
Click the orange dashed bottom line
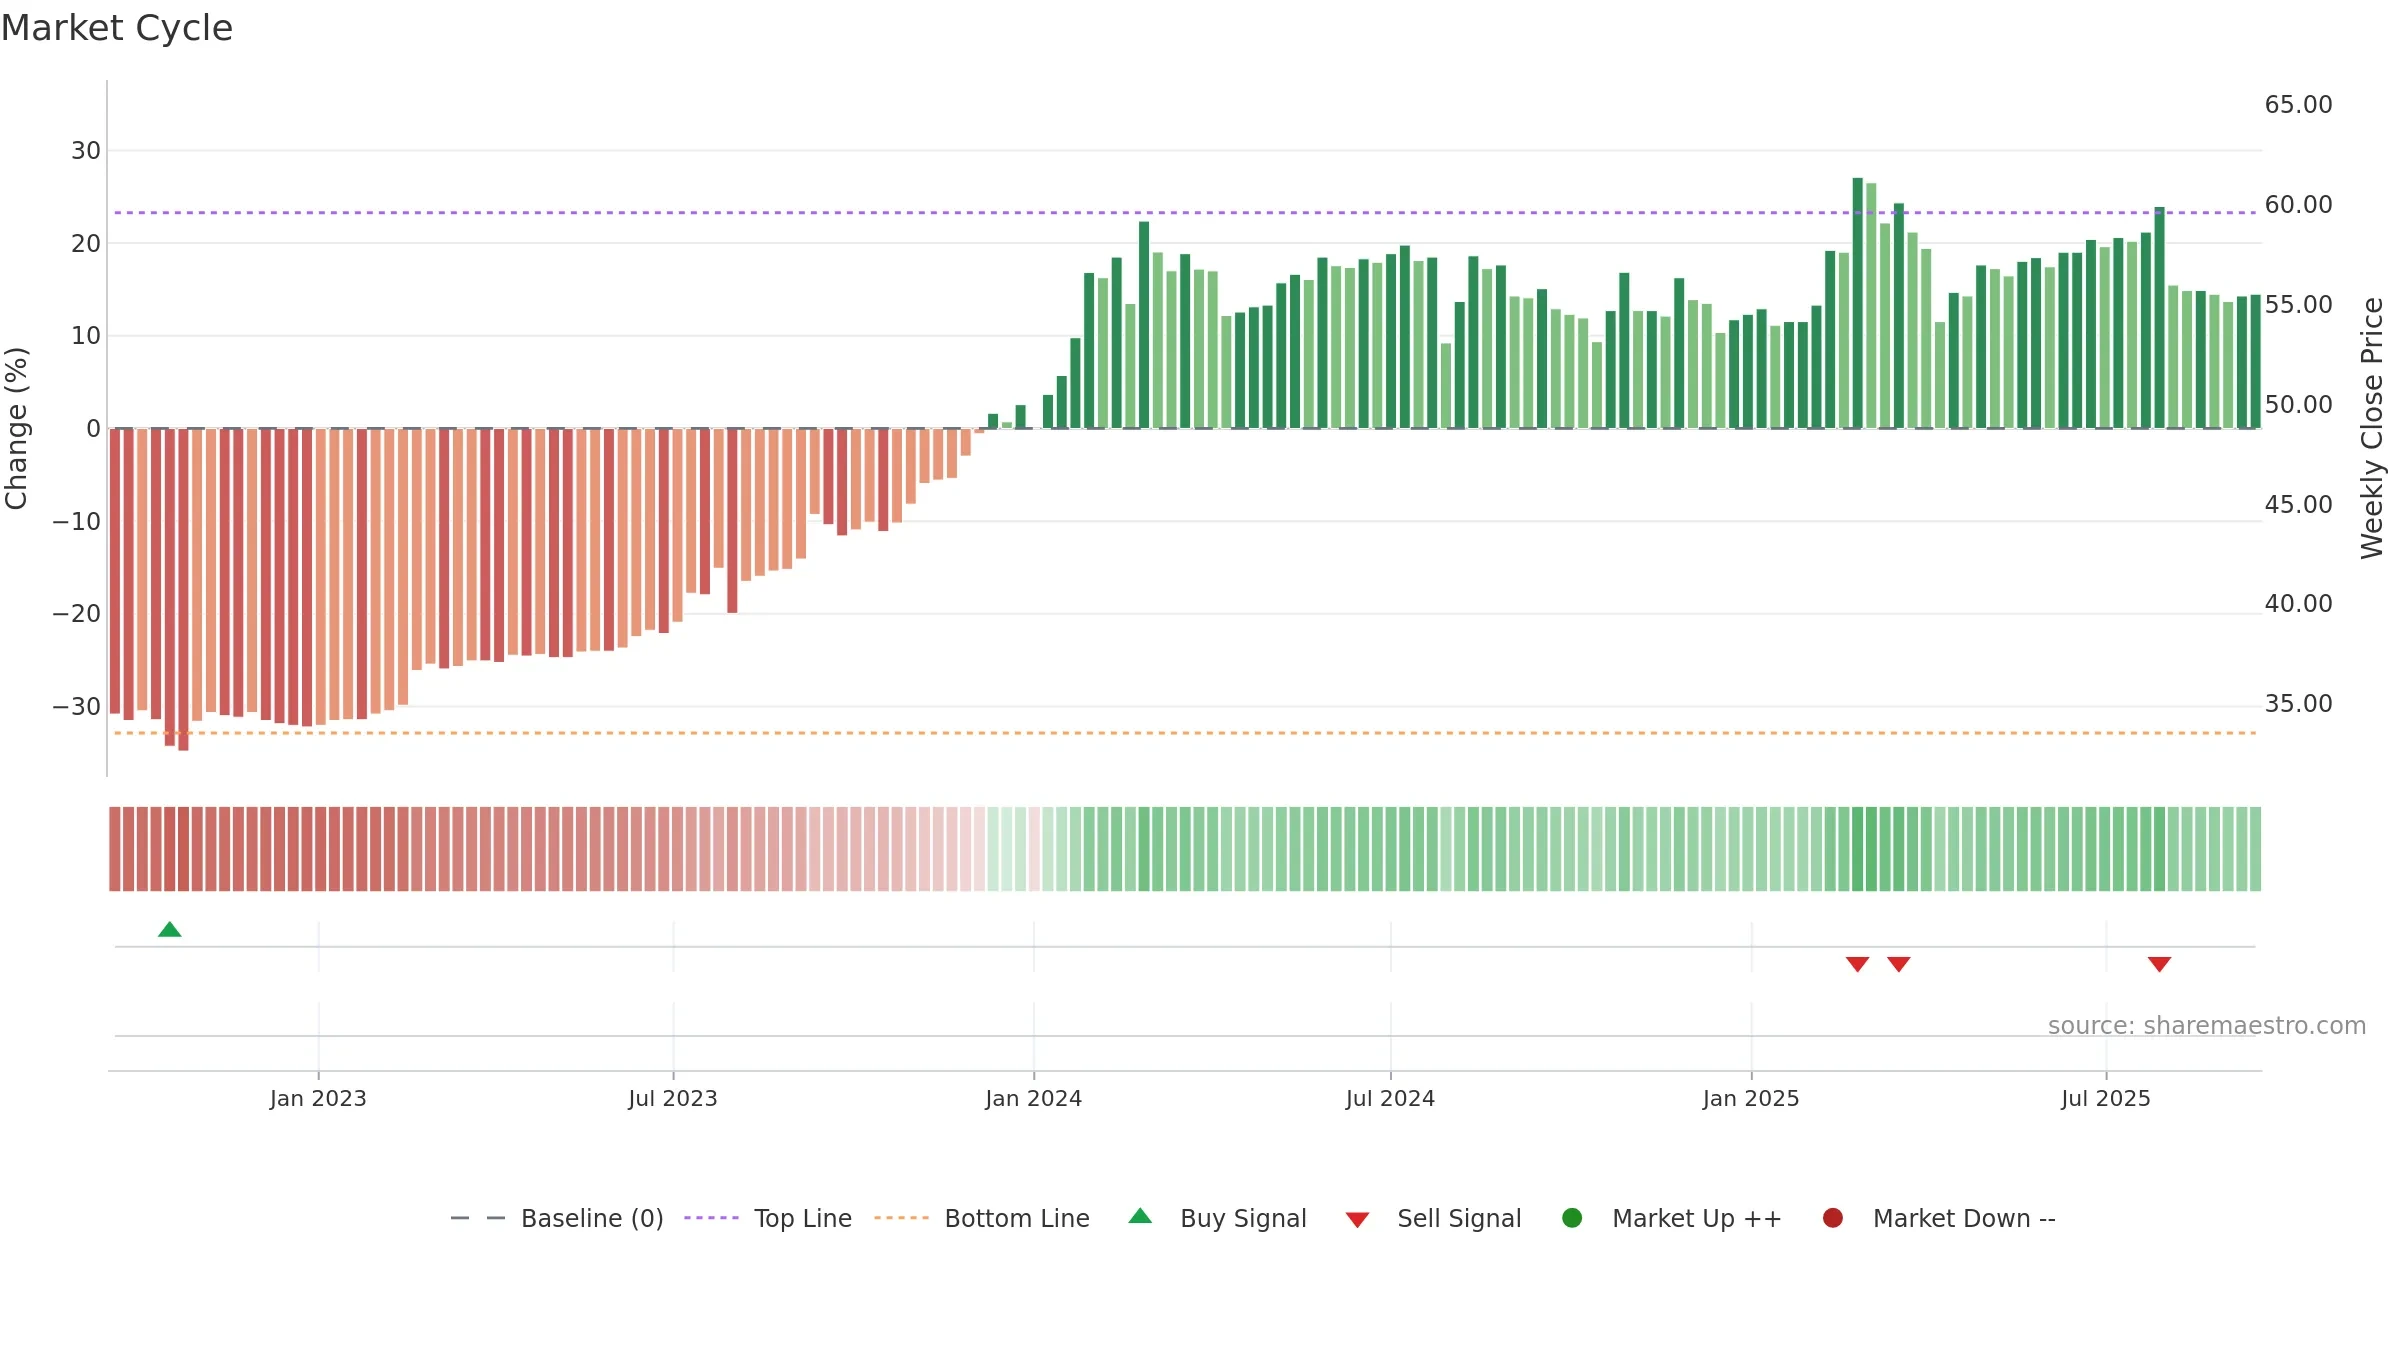1185,733
